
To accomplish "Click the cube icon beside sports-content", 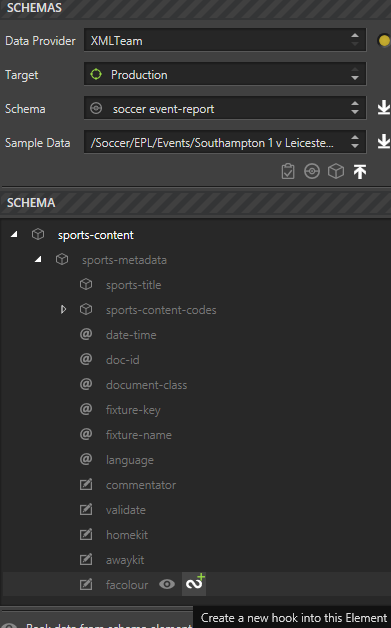I will point(38,234).
